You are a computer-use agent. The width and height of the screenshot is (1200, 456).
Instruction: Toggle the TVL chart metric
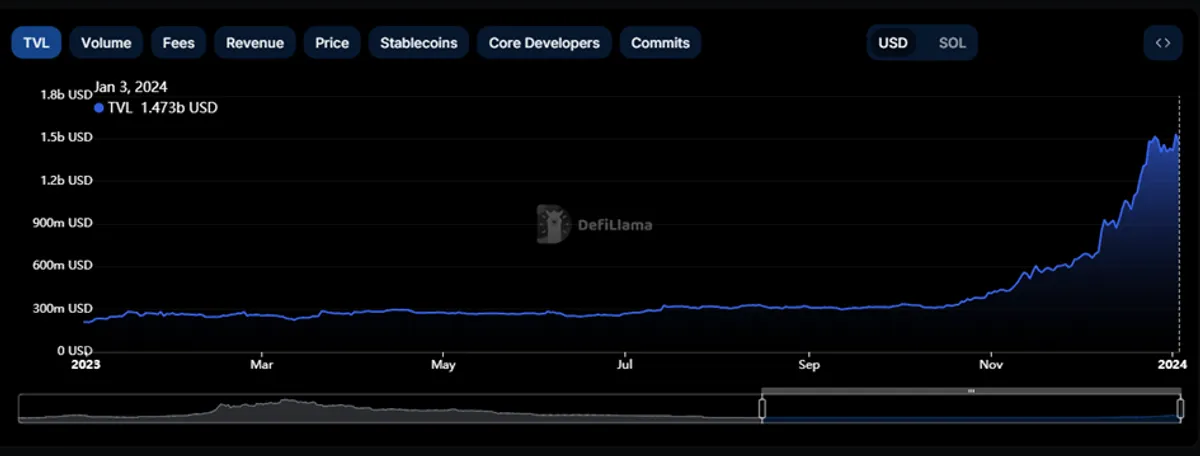tap(36, 43)
